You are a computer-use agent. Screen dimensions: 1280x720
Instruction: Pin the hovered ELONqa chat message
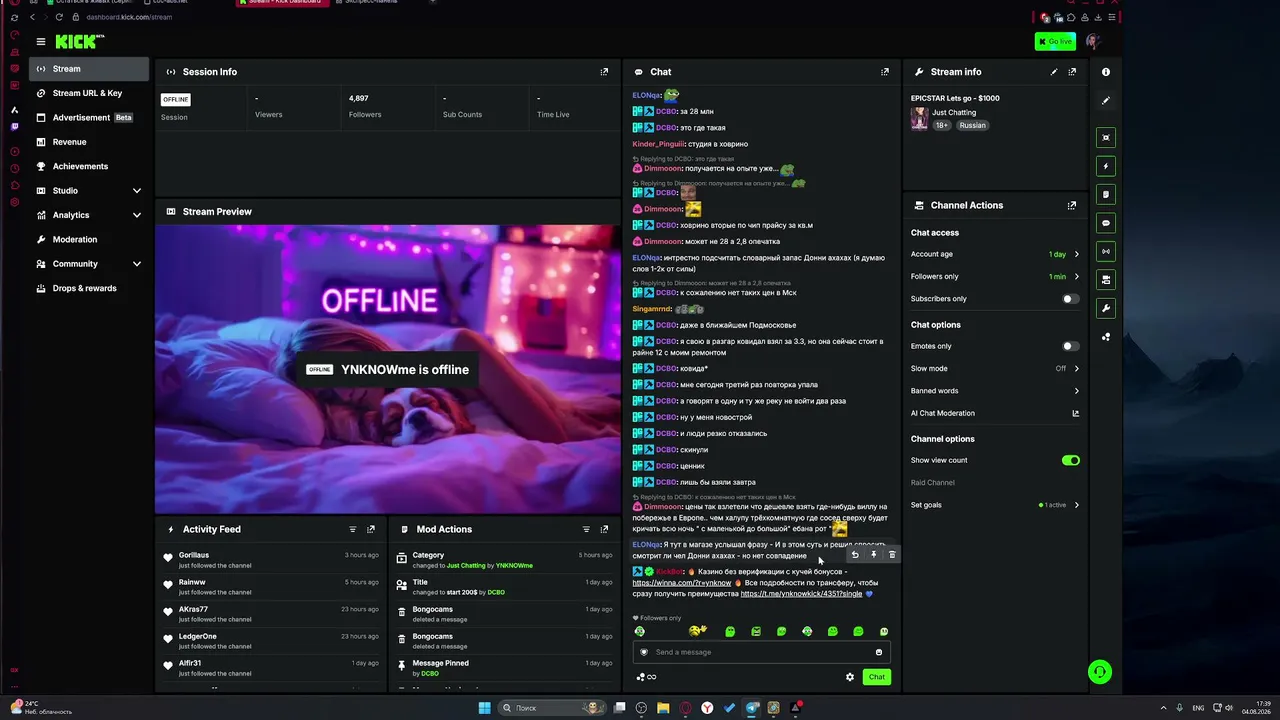click(x=873, y=555)
